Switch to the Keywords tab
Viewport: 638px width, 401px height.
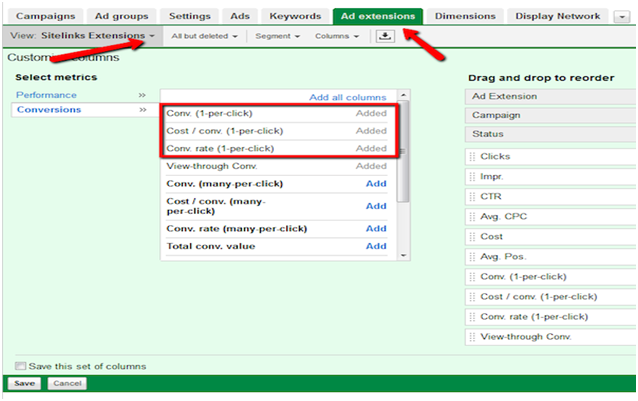pos(295,16)
